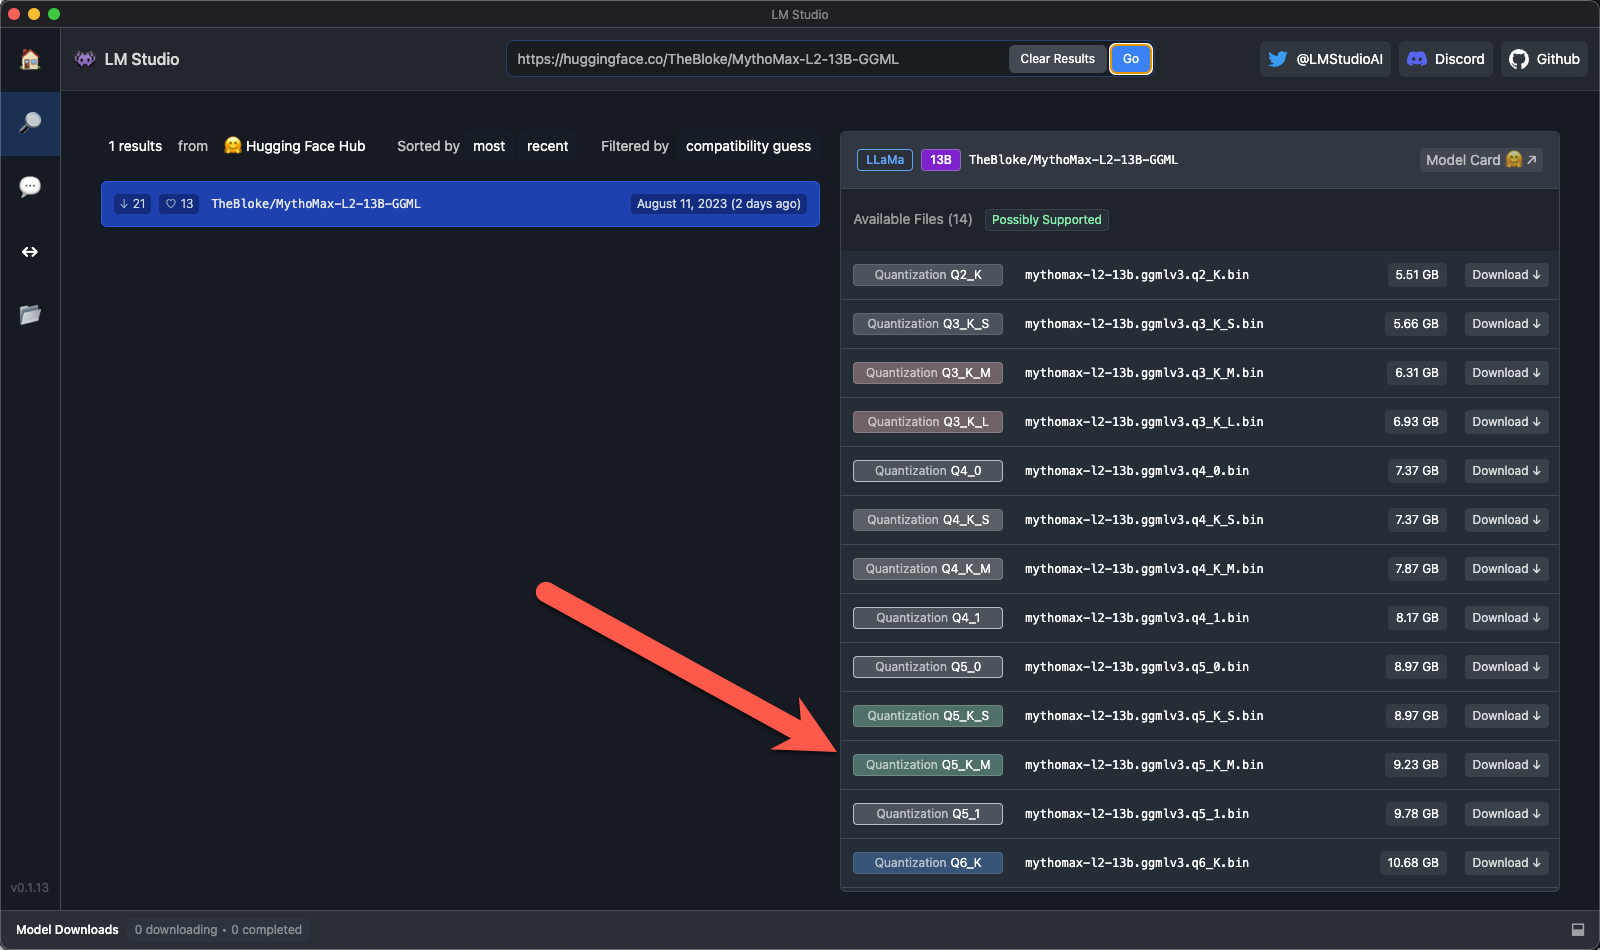Download the q6_K.bin file
The image size is (1600, 950).
click(1506, 863)
